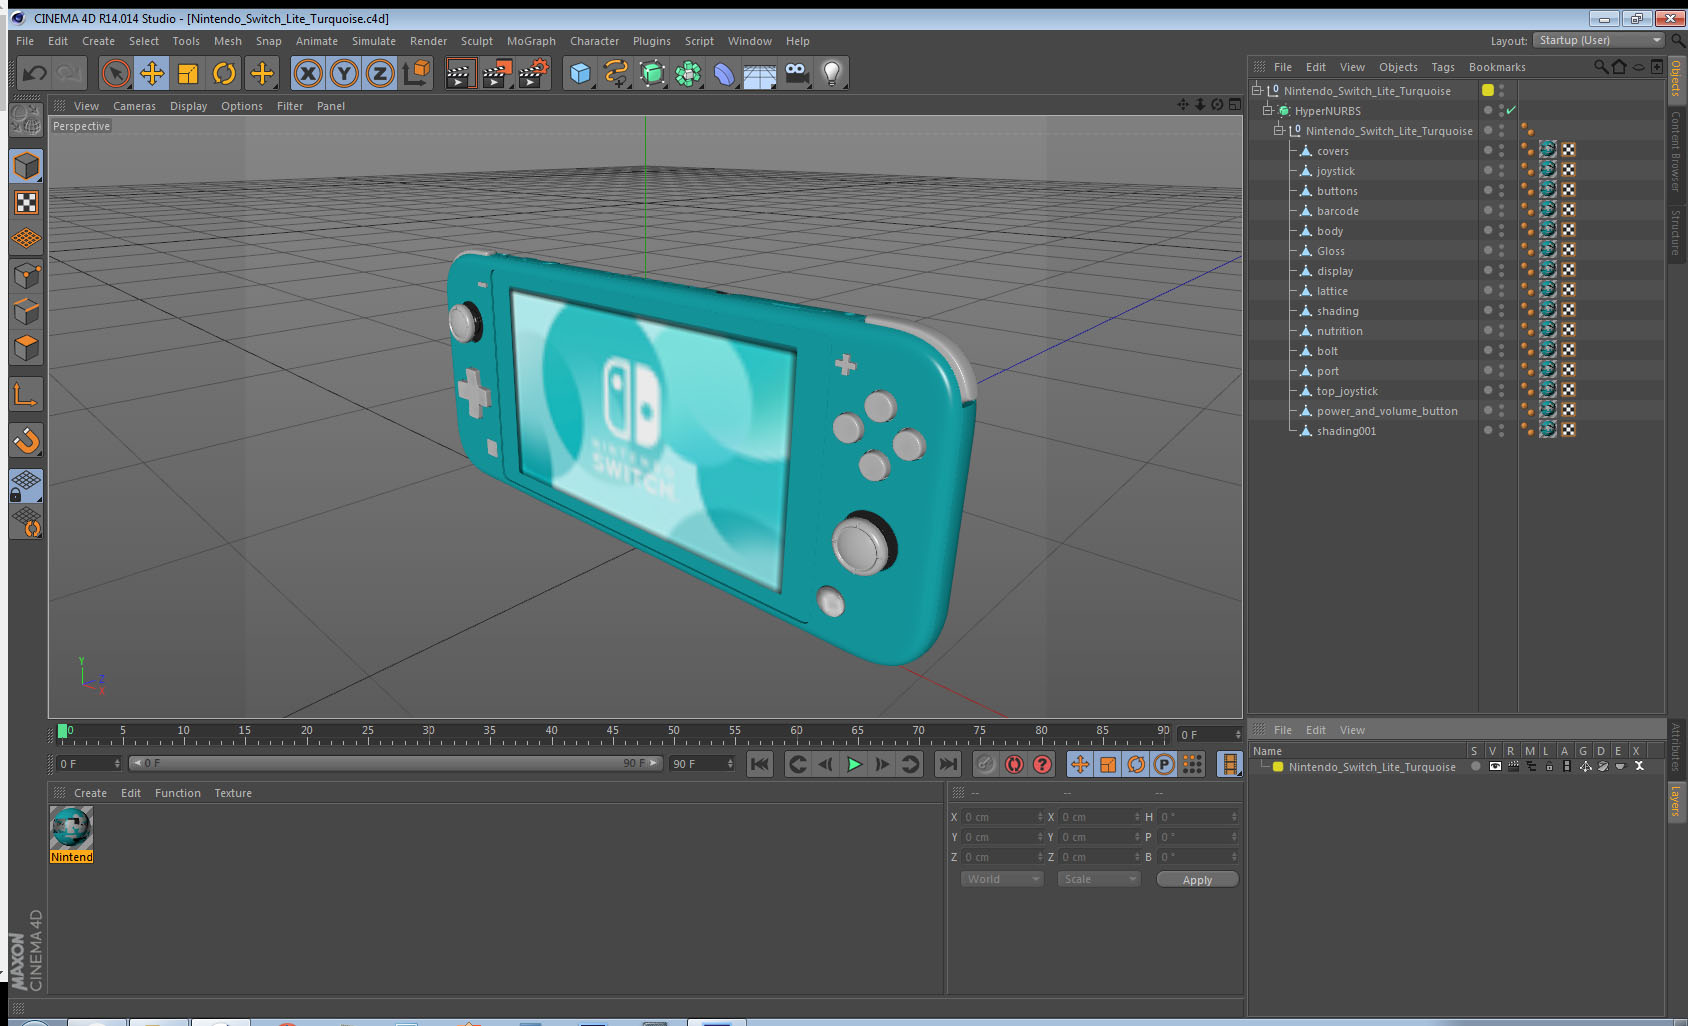The width and height of the screenshot is (1688, 1026).
Task: Collapse the root Nintendo_Switch_Lite_Turquoise node
Action: tap(1257, 90)
